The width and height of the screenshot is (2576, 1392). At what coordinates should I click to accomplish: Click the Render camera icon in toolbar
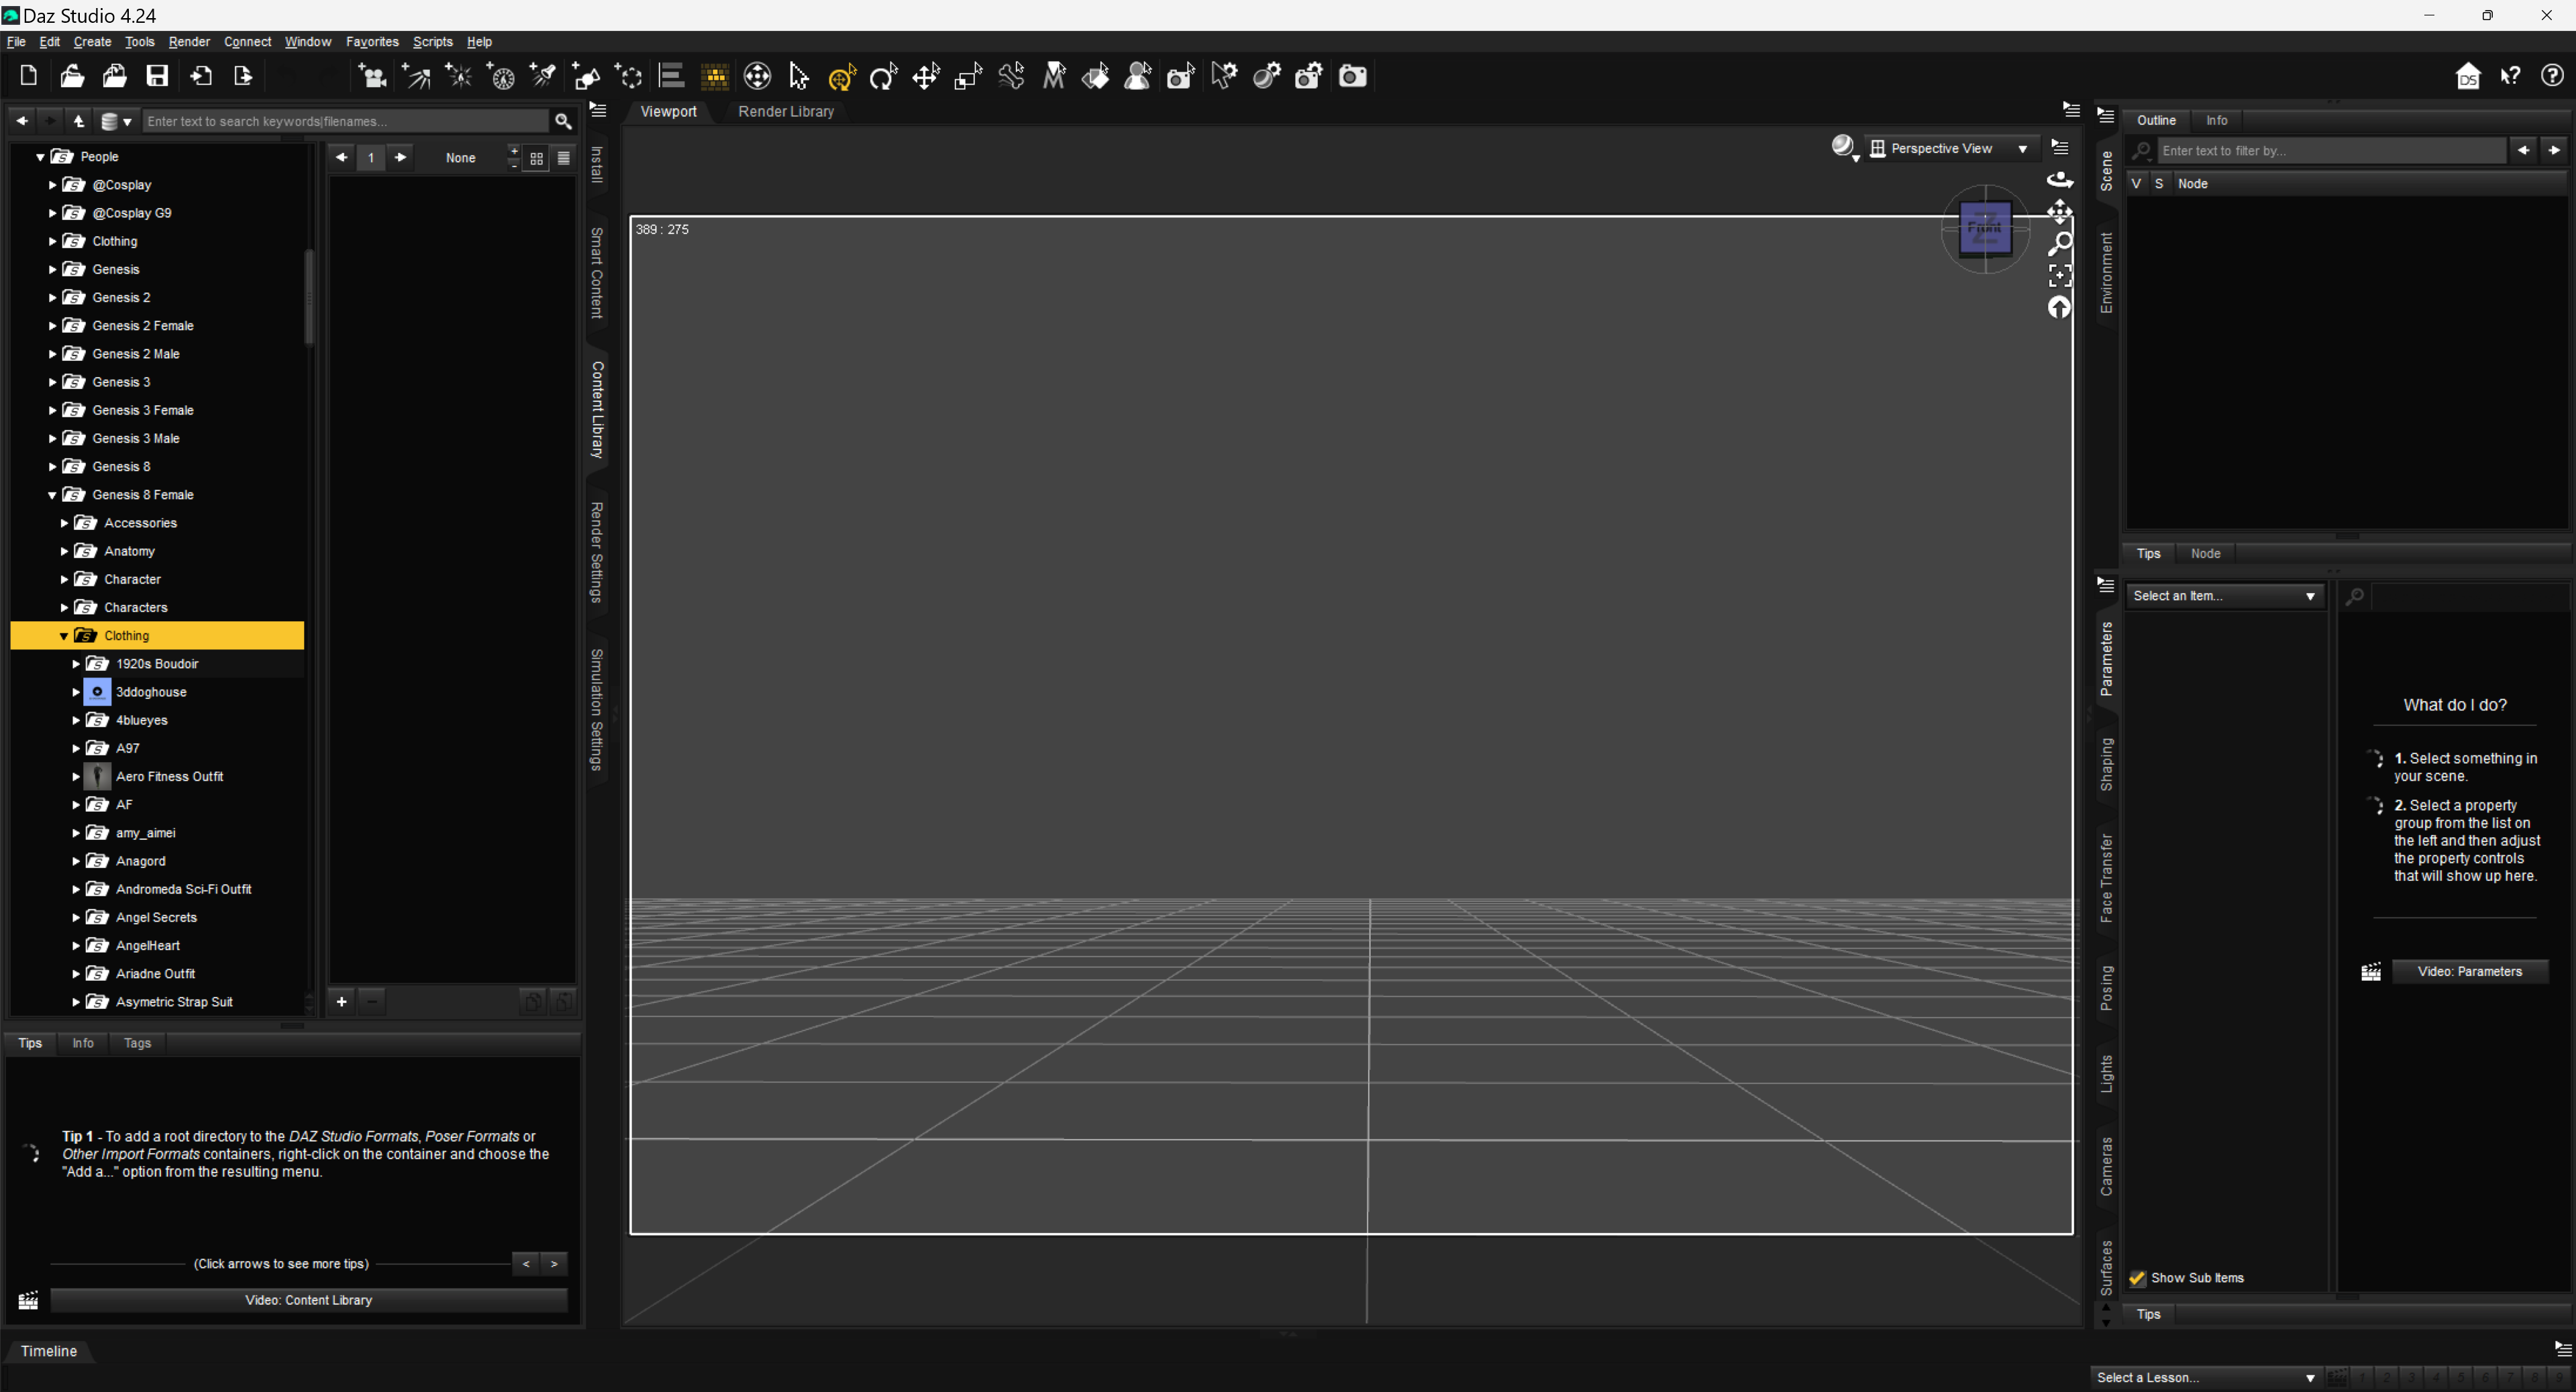[1352, 76]
